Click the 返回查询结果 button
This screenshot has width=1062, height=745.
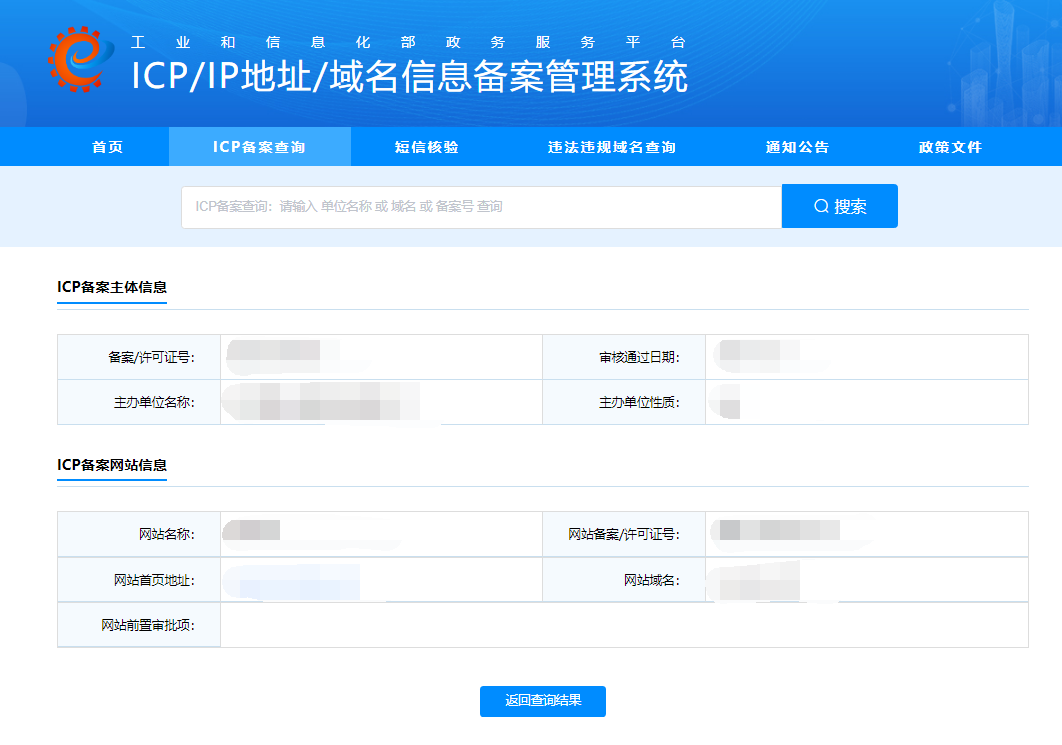[543, 701]
